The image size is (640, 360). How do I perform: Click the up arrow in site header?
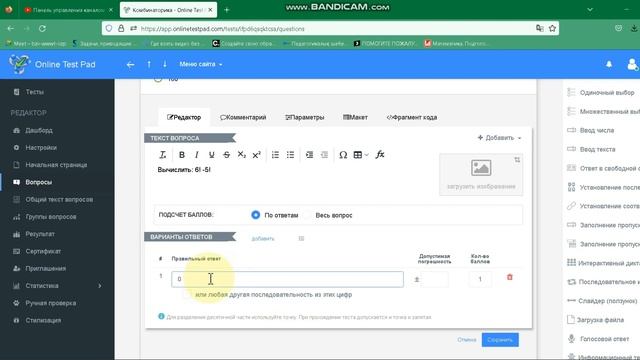(x=149, y=64)
